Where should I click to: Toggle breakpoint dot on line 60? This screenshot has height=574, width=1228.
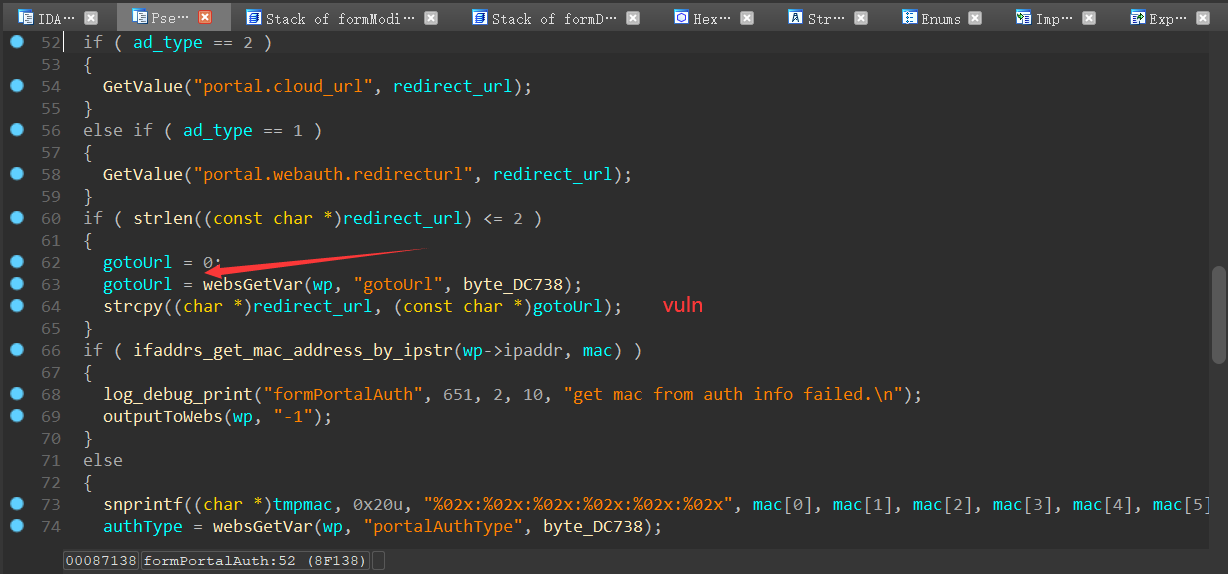(x=17, y=217)
